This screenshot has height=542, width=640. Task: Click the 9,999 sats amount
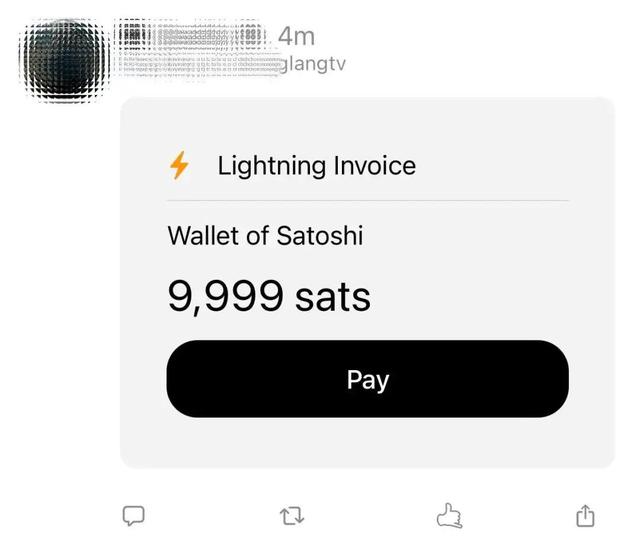click(x=268, y=296)
